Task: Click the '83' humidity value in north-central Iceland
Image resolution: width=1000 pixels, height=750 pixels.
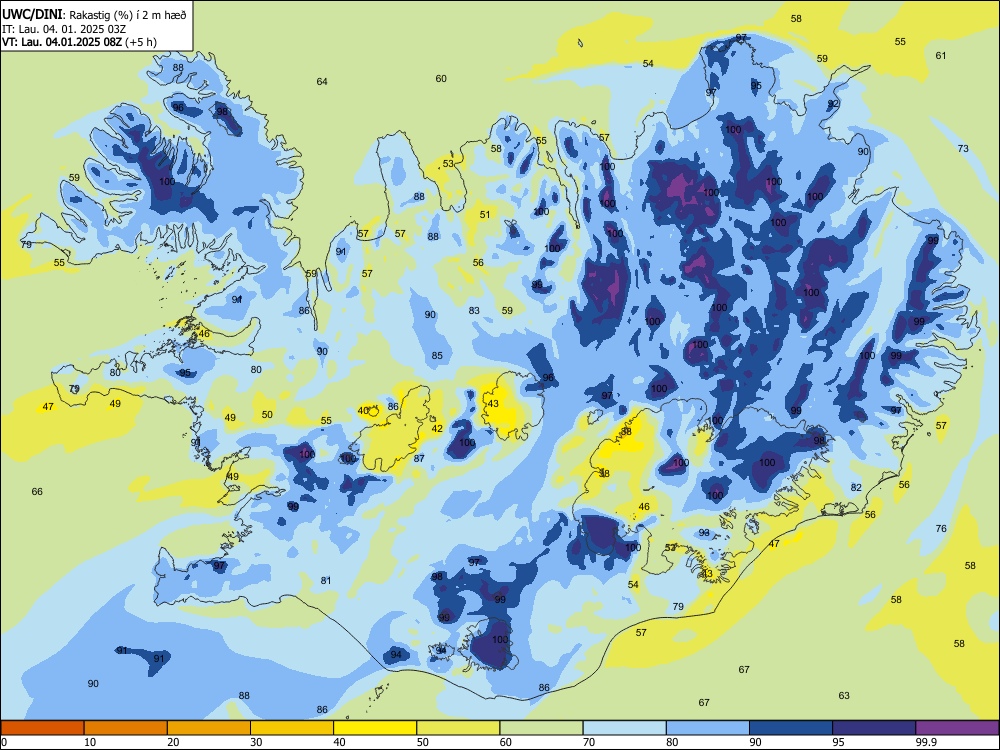Action: point(474,311)
